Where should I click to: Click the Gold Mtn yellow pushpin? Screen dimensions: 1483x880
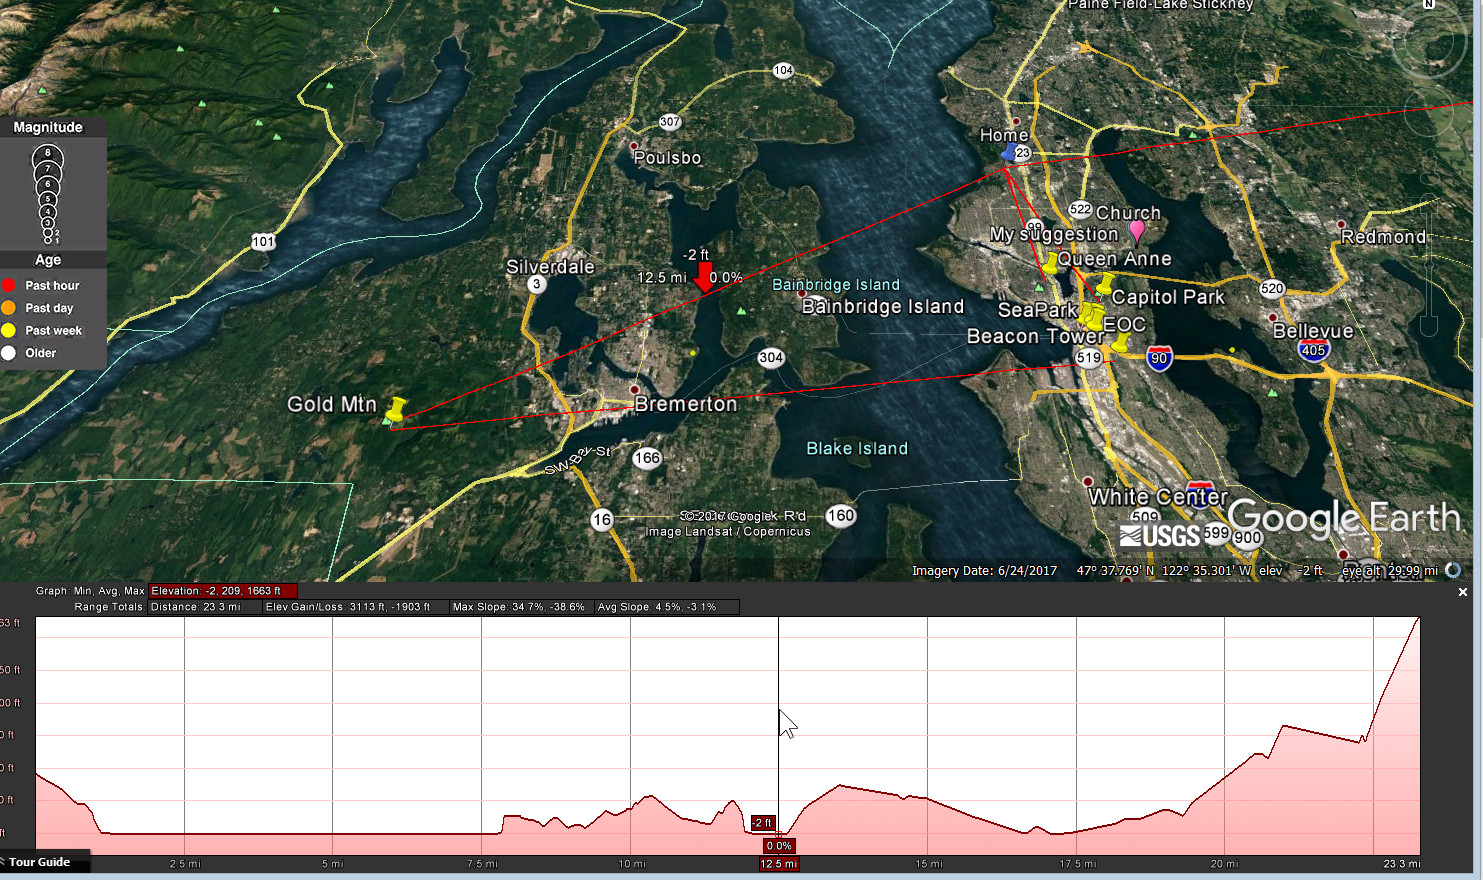pos(396,408)
